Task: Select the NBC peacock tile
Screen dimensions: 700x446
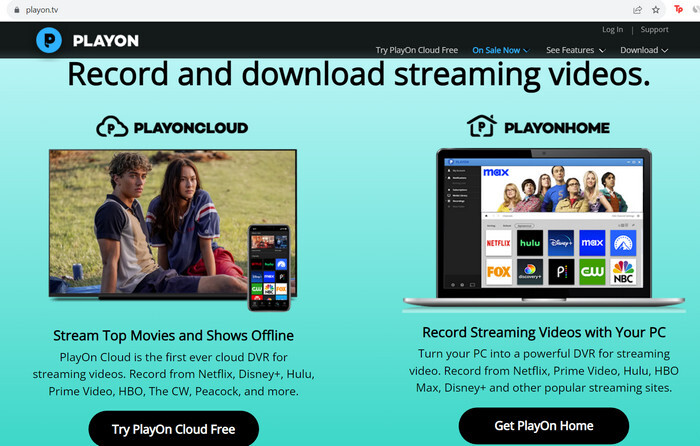Action: [623, 272]
